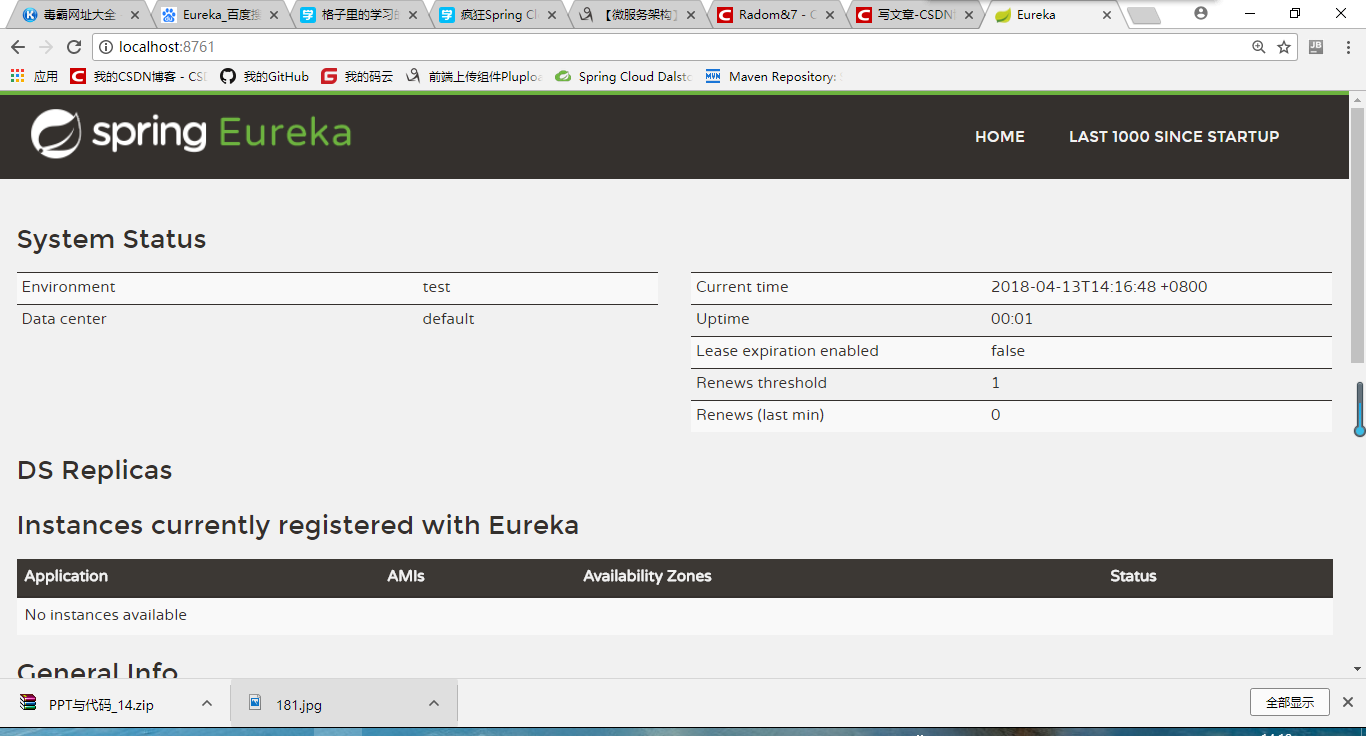Viewport: 1366px width, 736px height.
Task: Close the downloads bar
Action: click(x=1348, y=702)
